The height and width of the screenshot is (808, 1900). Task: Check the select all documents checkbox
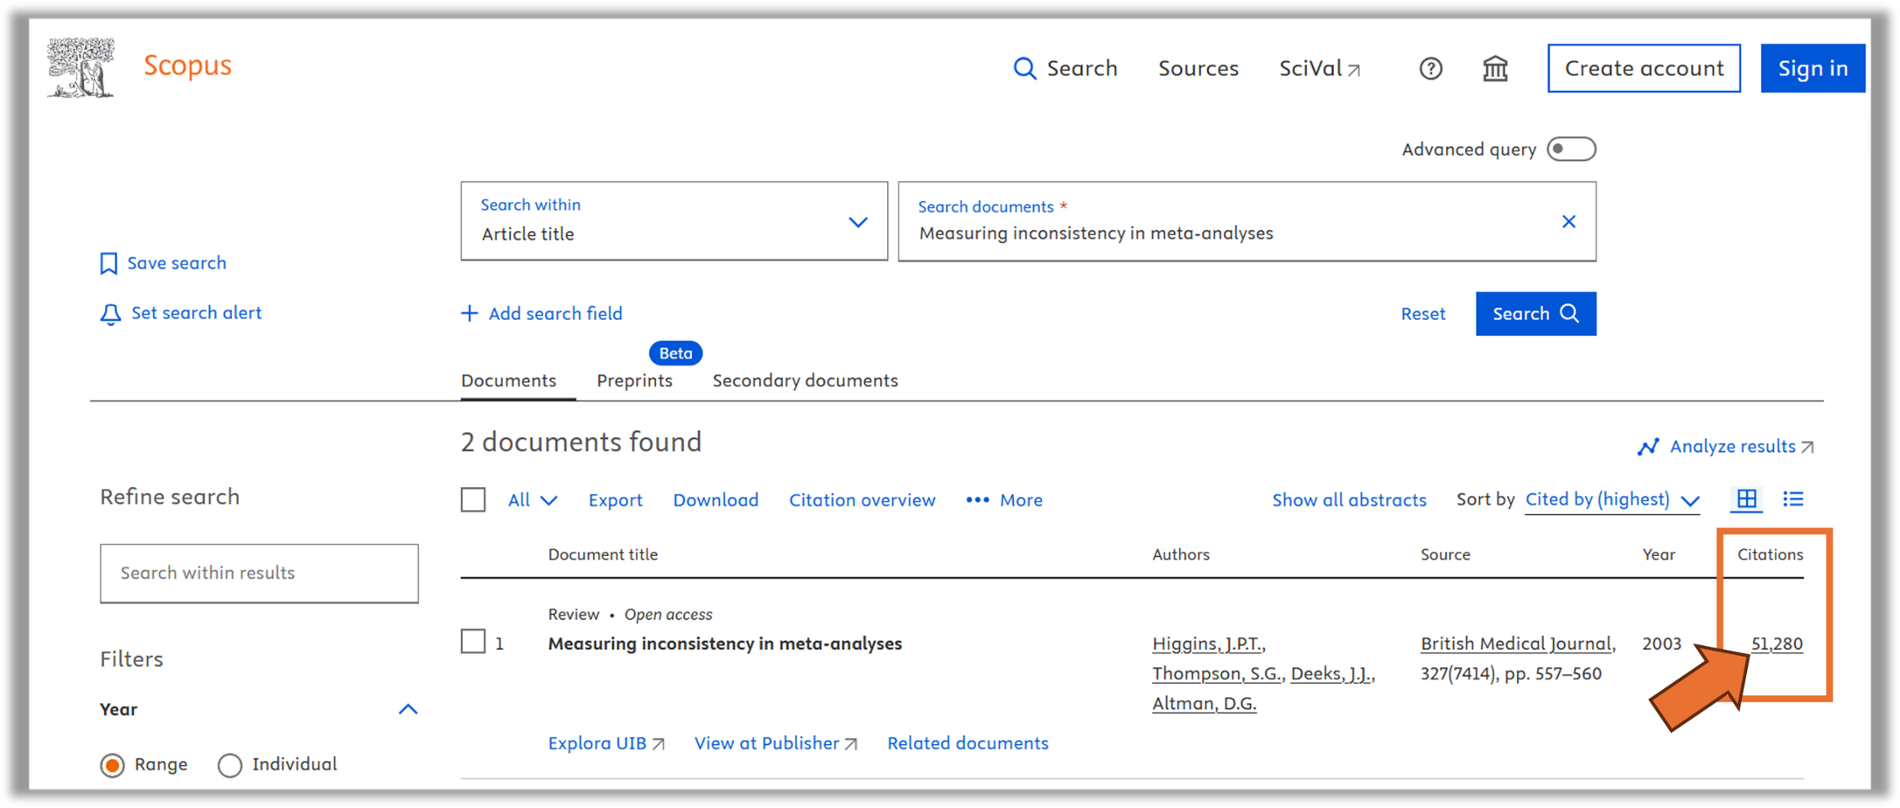(473, 500)
